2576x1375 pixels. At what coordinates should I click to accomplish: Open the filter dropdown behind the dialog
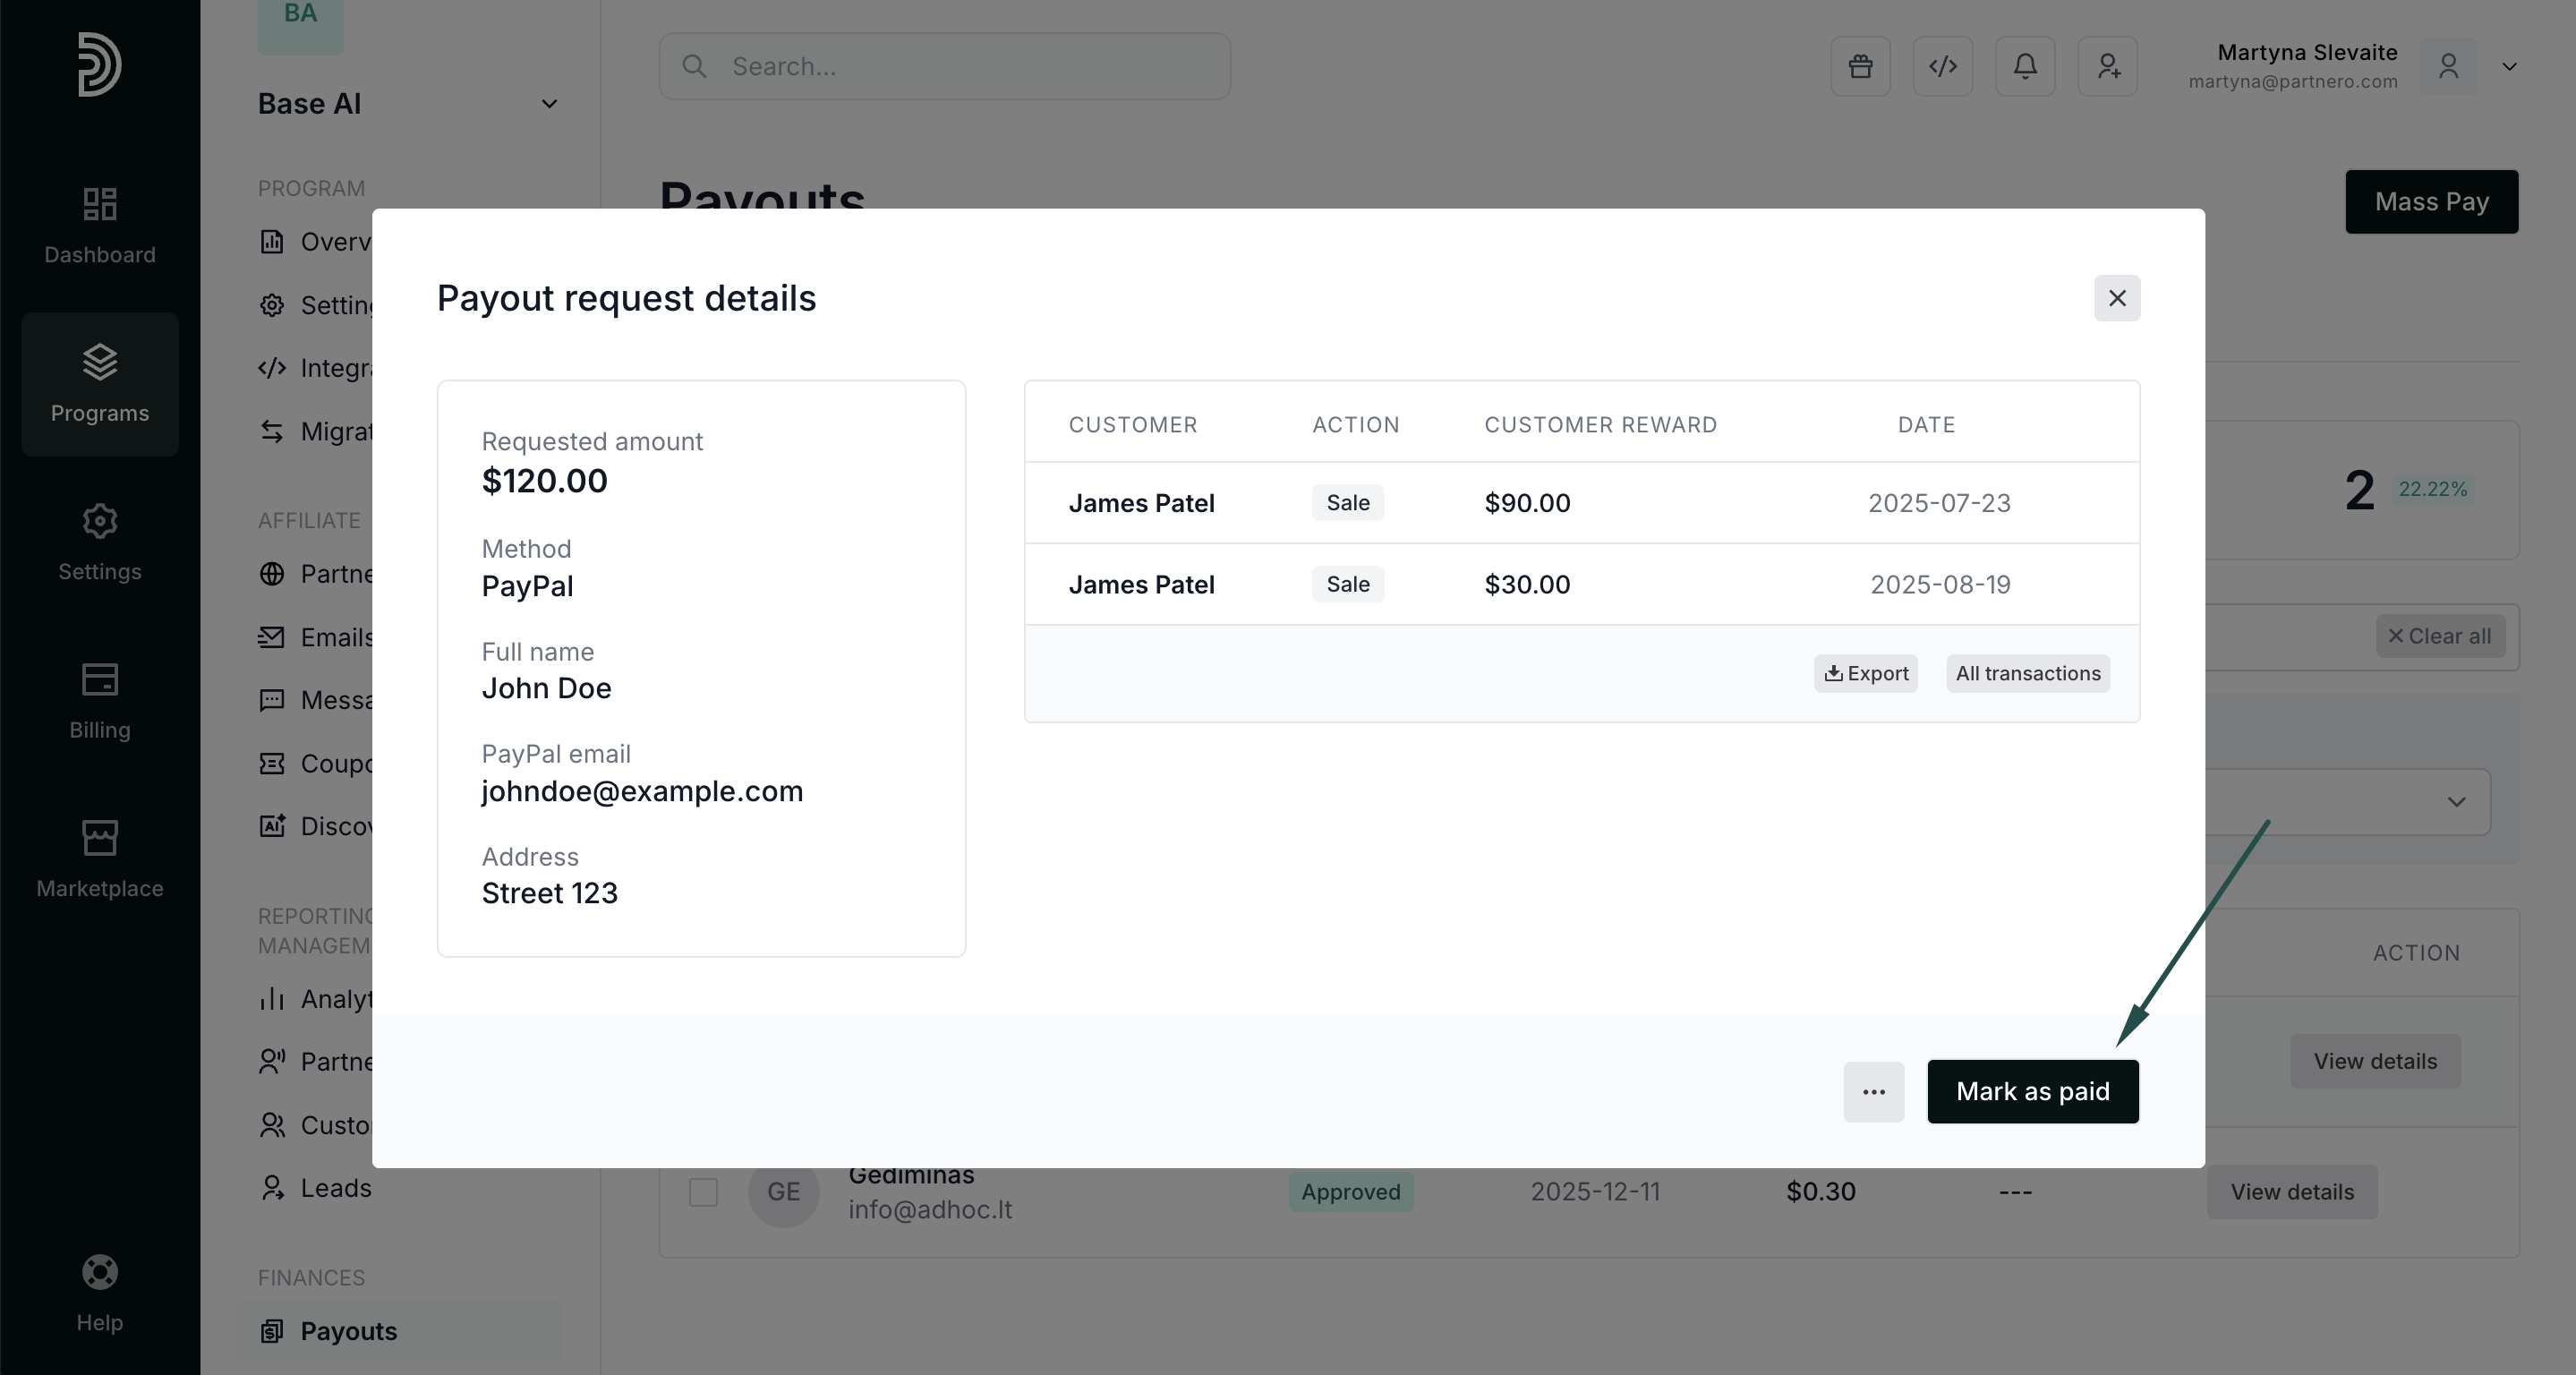tap(2455, 802)
